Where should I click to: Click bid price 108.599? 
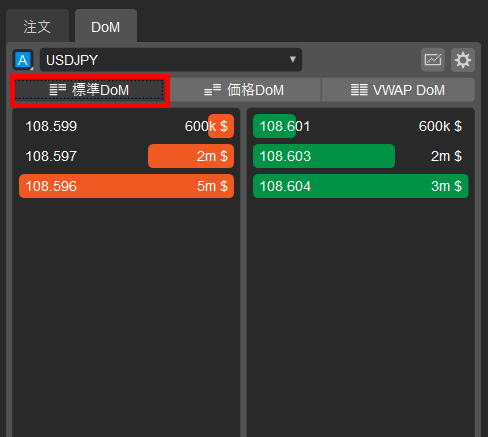pos(51,126)
